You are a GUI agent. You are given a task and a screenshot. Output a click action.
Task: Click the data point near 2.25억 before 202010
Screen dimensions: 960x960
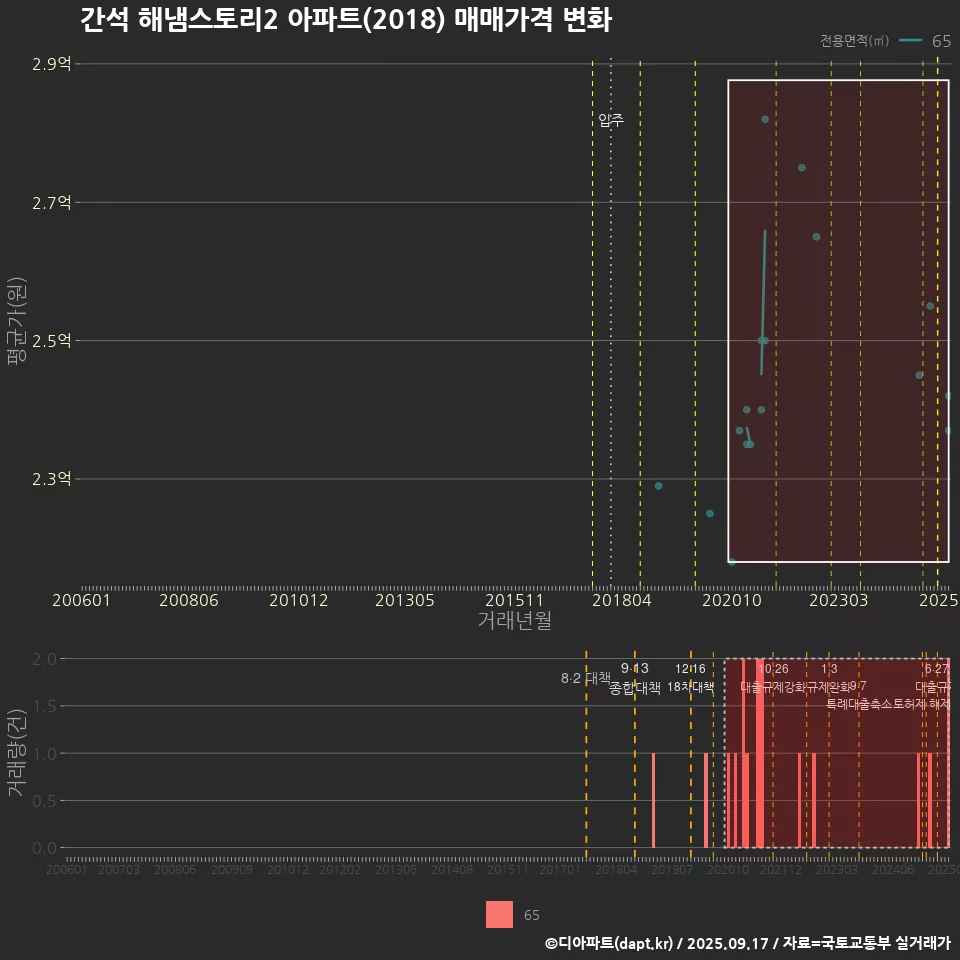[710, 514]
